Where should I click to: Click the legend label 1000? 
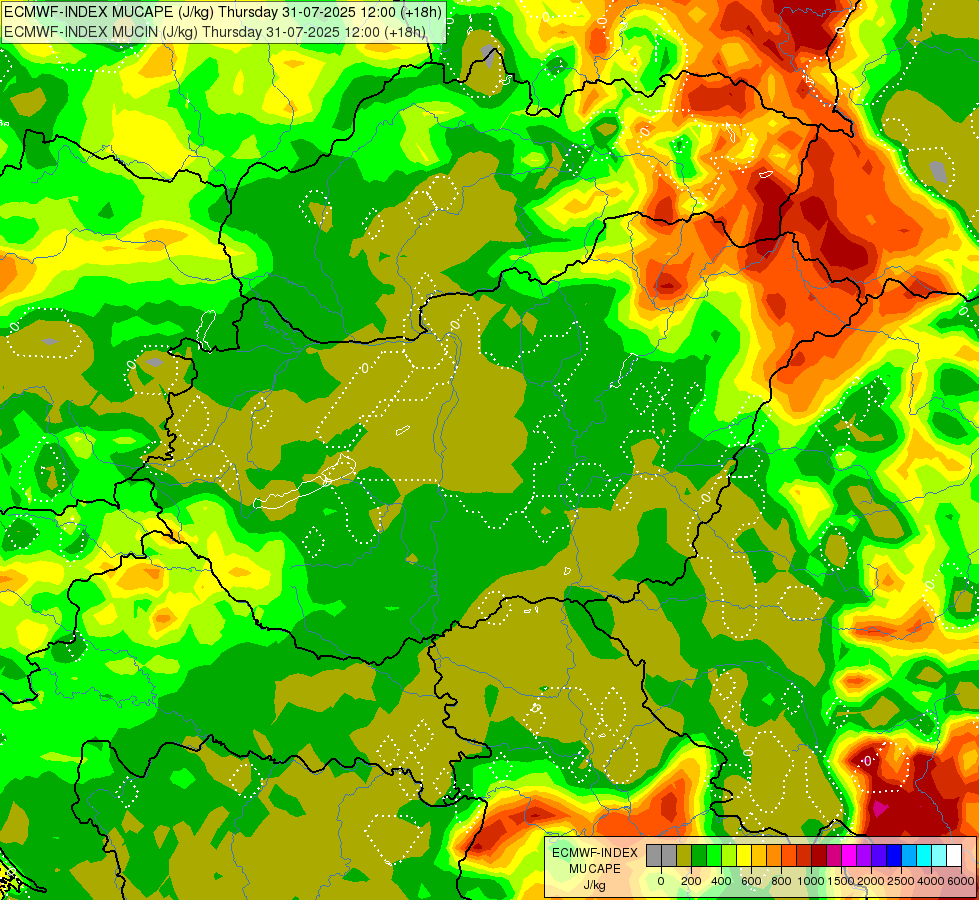pyautogui.click(x=811, y=881)
